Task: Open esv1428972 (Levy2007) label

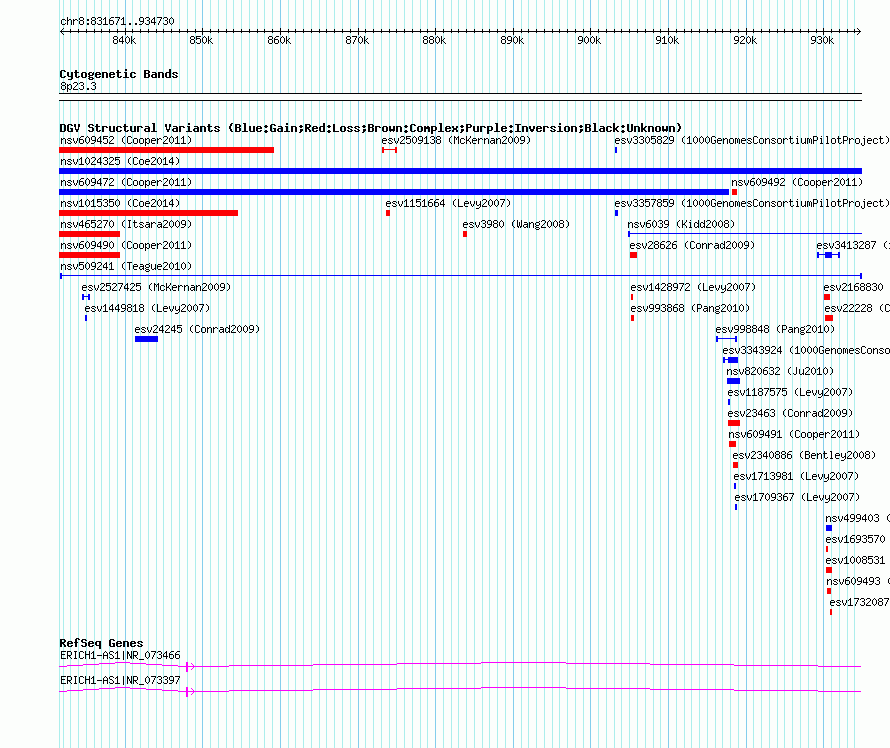Action: coord(693,287)
